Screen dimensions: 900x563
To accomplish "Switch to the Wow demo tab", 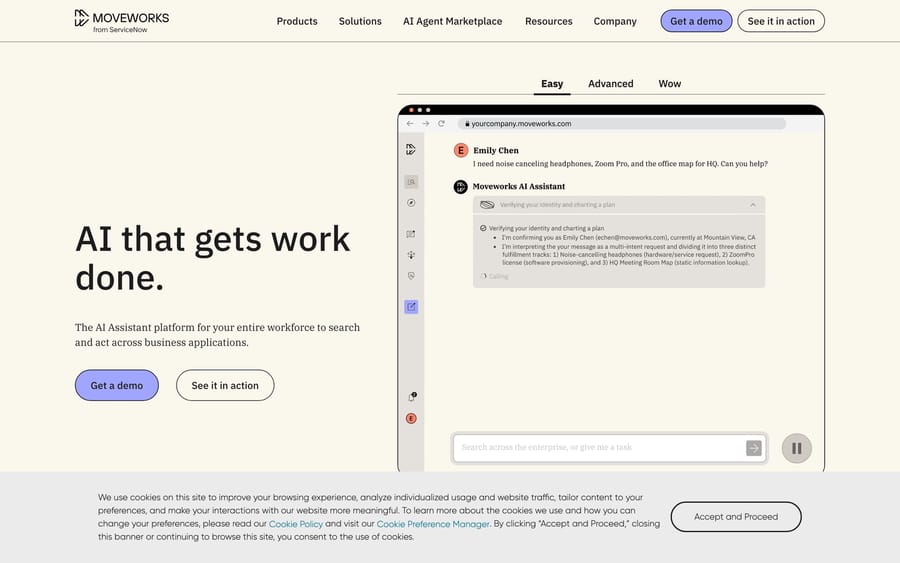I will tap(669, 84).
